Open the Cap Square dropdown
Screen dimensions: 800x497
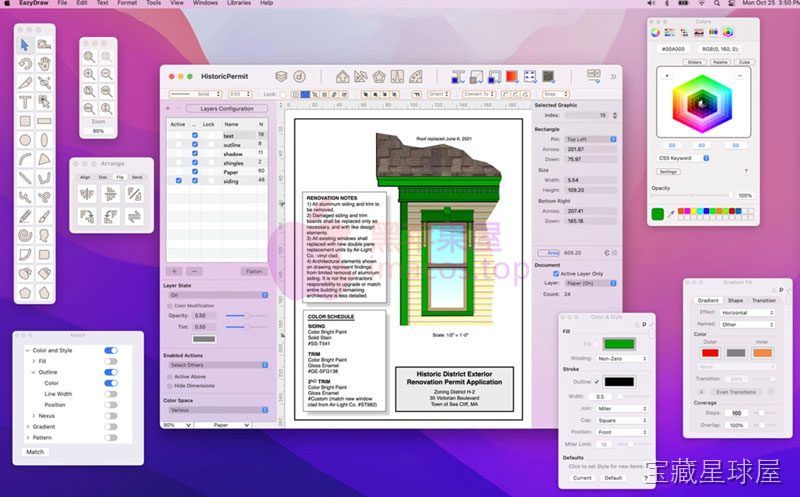(x=622, y=420)
